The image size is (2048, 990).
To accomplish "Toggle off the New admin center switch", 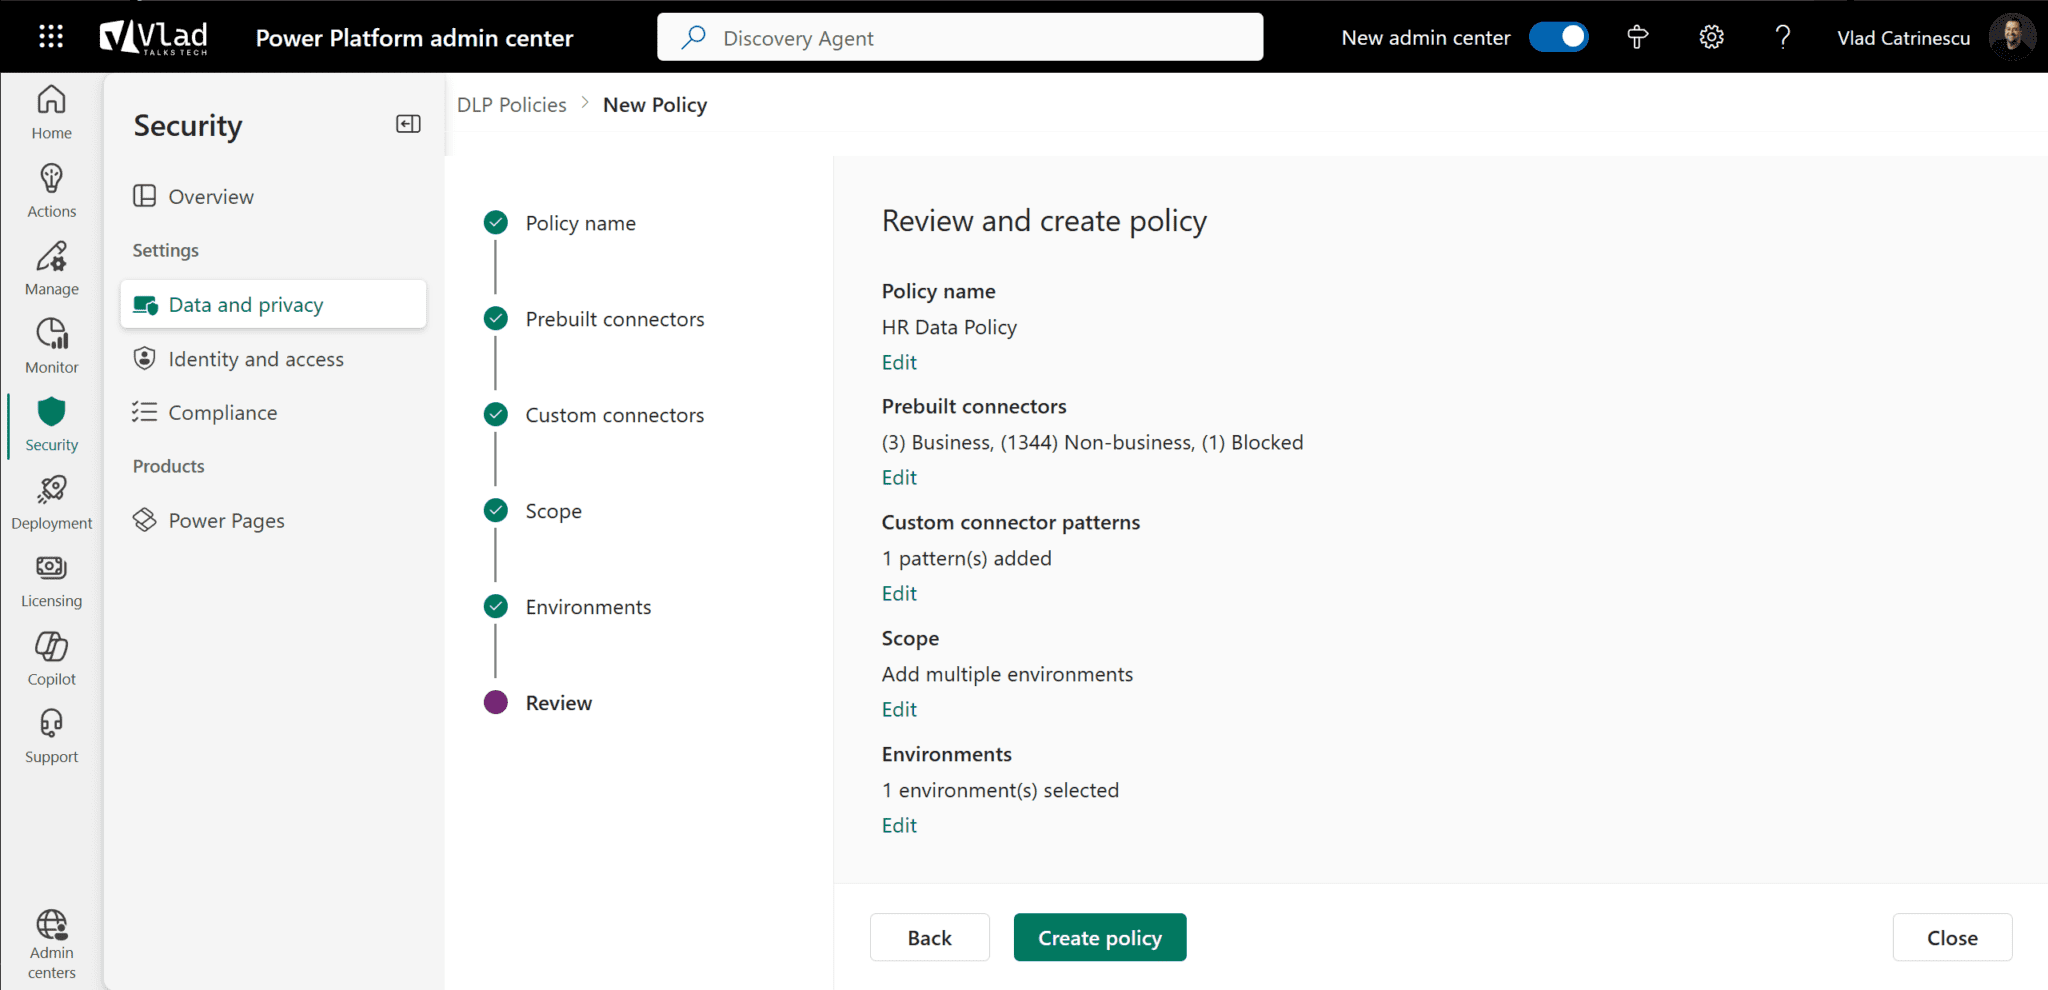I will pyautogui.click(x=1558, y=36).
